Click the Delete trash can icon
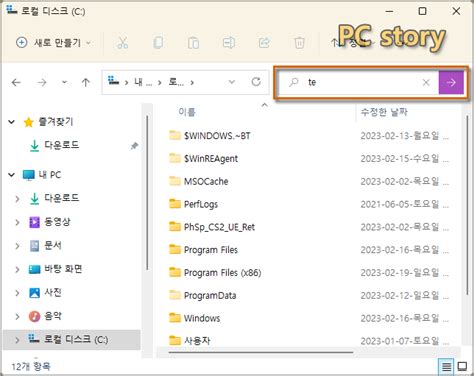Image resolution: width=474 pixels, height=376 pixels. click(x=299, y=43)
